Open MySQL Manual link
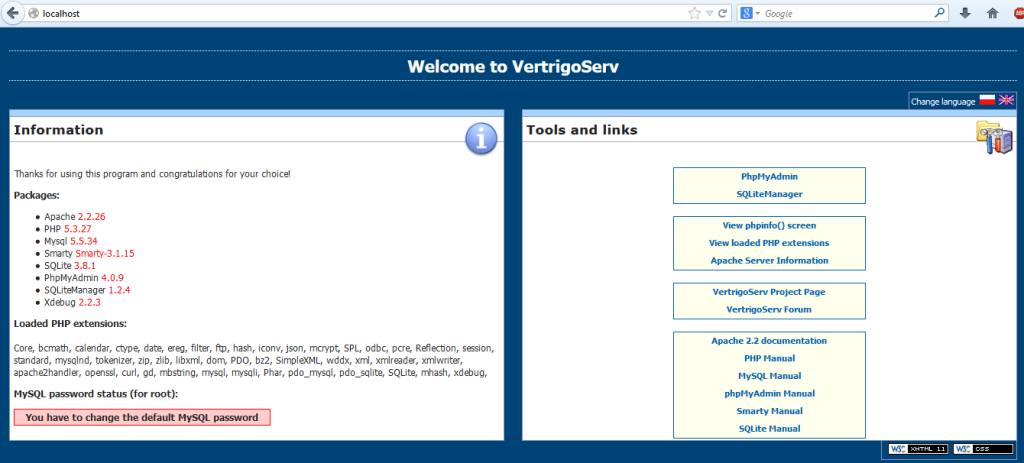This screenshot has height=463, width=1024. point(769,376)
